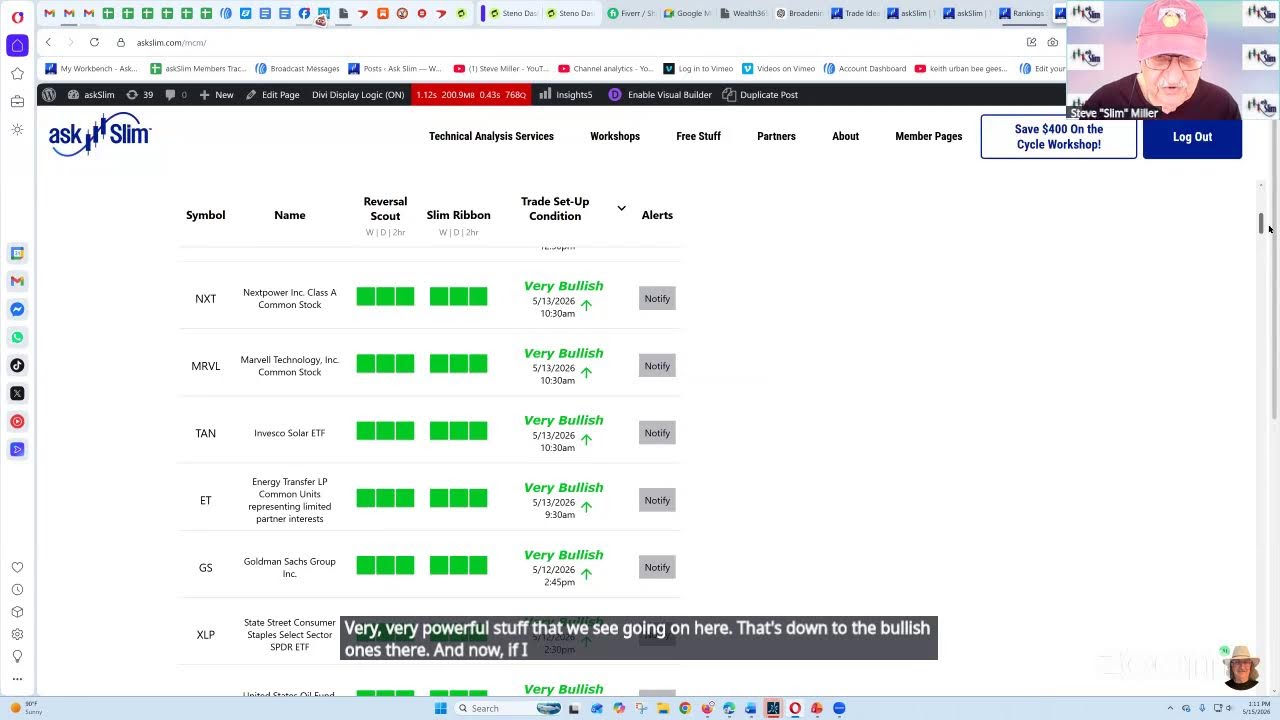Viewport: 1280px width, 720px height.
Task: Click Notify for TAN
Action: [657, 433]
